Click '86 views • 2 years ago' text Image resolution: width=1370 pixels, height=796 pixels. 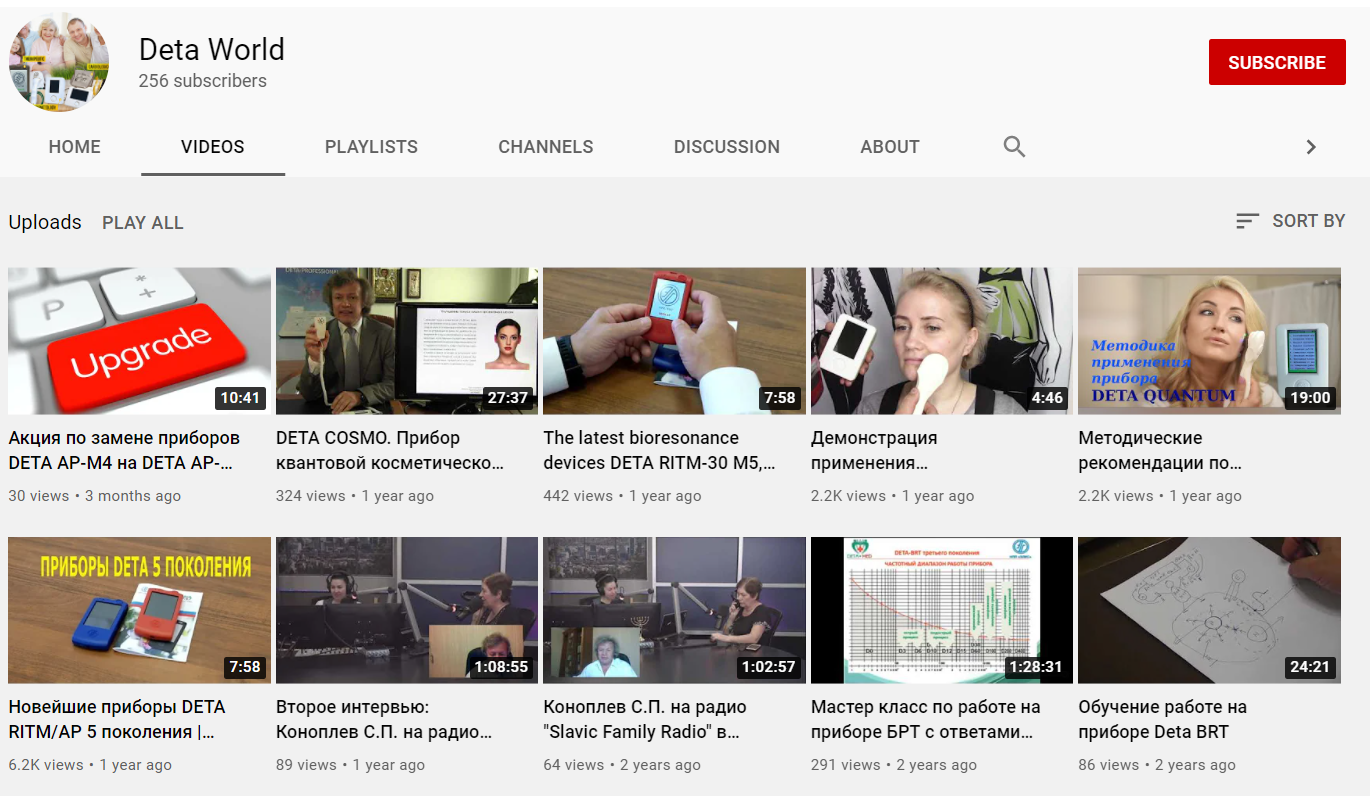1157,765
